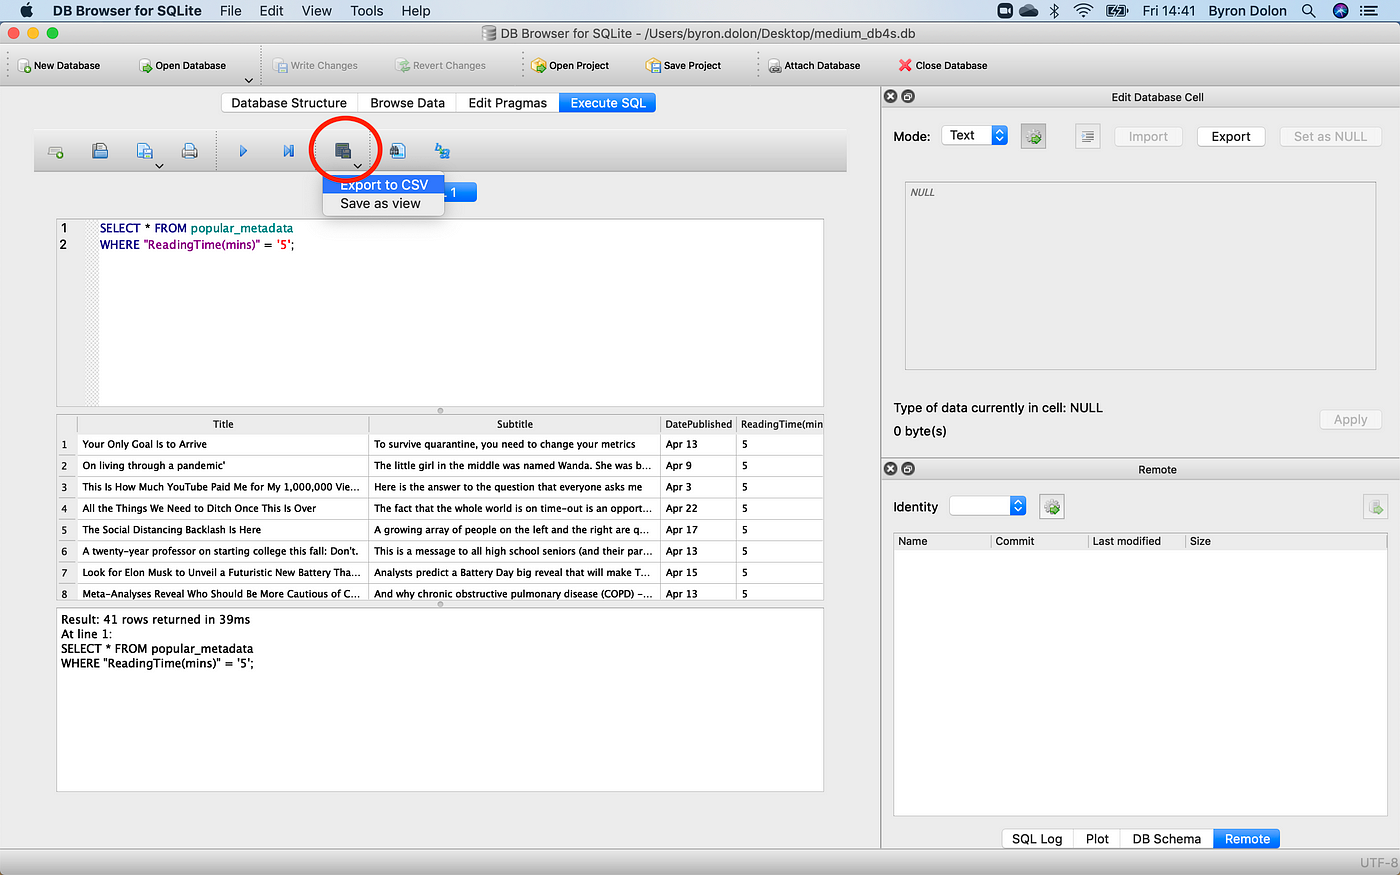Run all SQL with the play icon
Screen dimensions: 1400x875
click(243, 151)
